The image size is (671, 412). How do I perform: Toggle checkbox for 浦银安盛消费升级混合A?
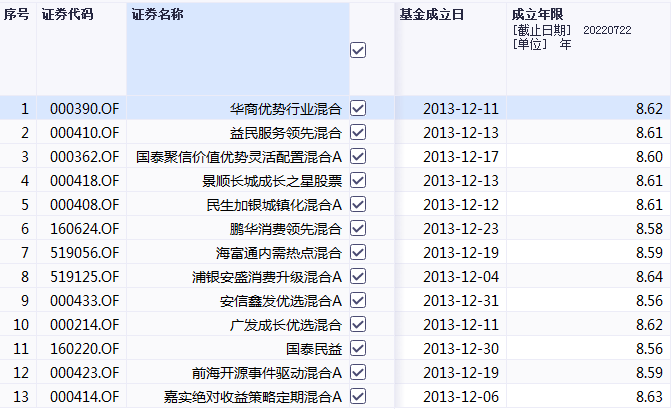coord(358,276)
